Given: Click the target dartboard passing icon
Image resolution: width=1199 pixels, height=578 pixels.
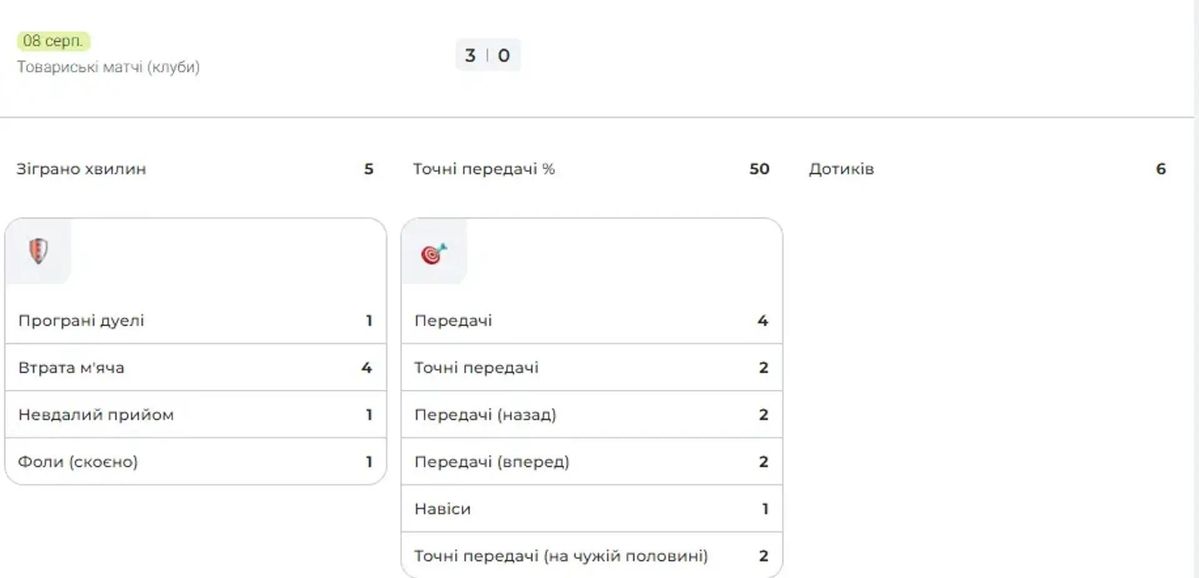Looking at the screenshot, I should click(434, 253).
